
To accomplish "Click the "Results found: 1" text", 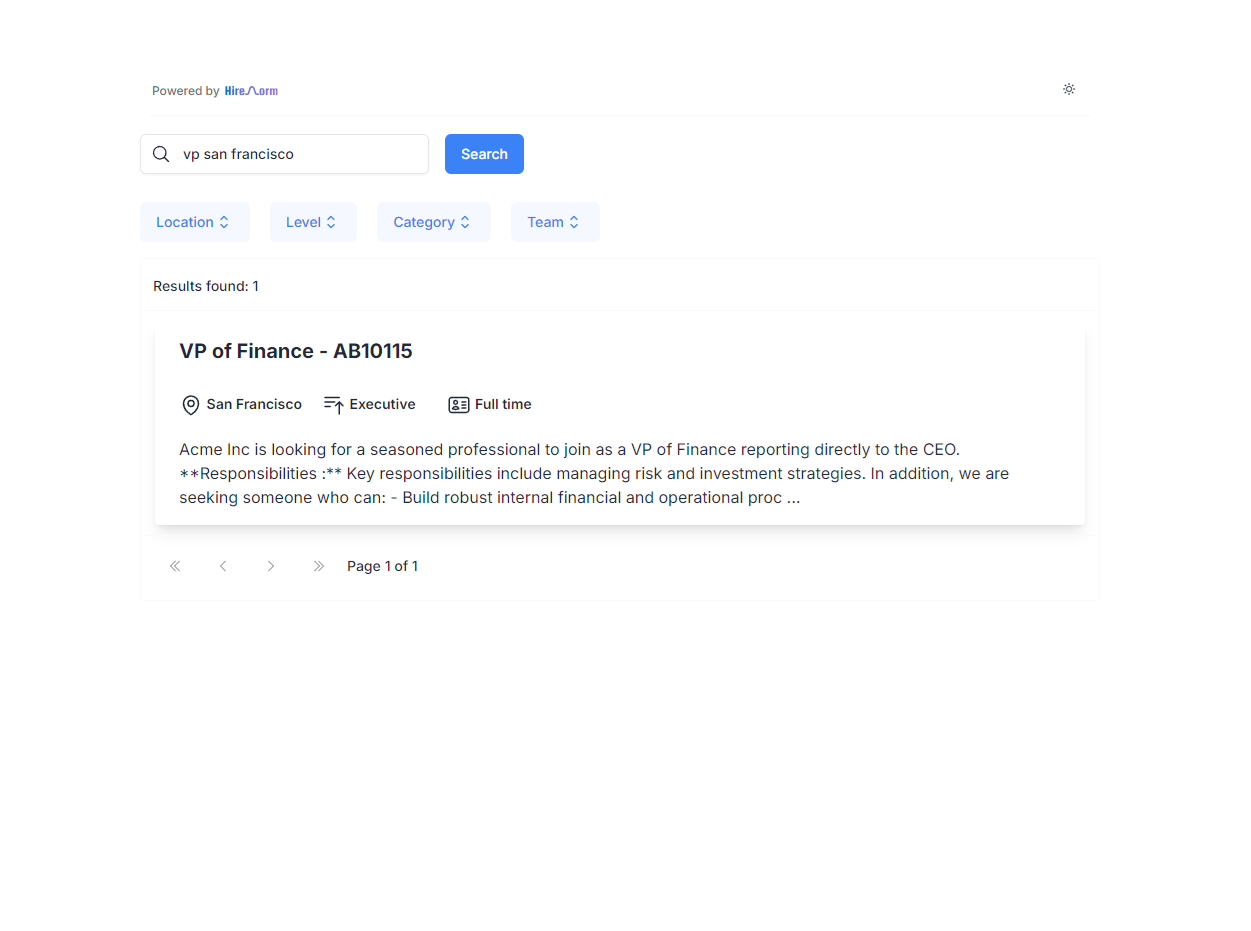I will point(206,286).
